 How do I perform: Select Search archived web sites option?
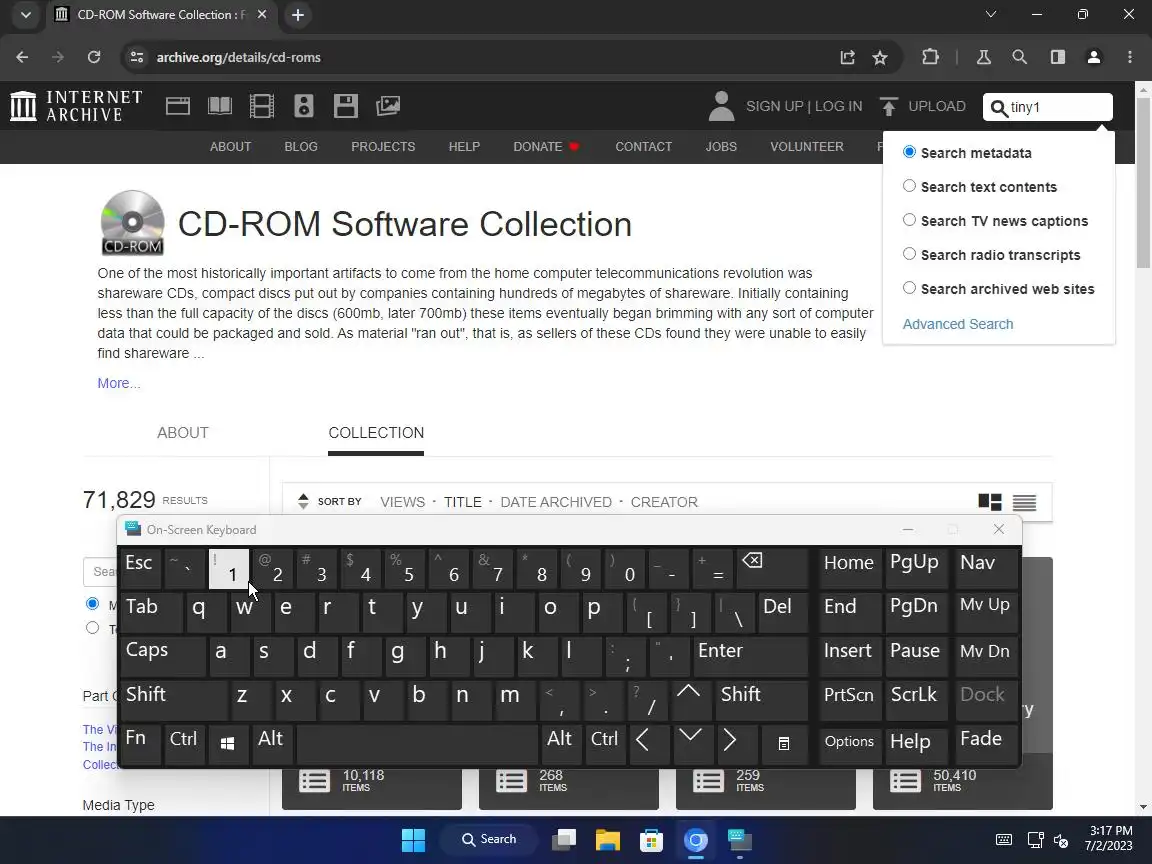point(910,287)
